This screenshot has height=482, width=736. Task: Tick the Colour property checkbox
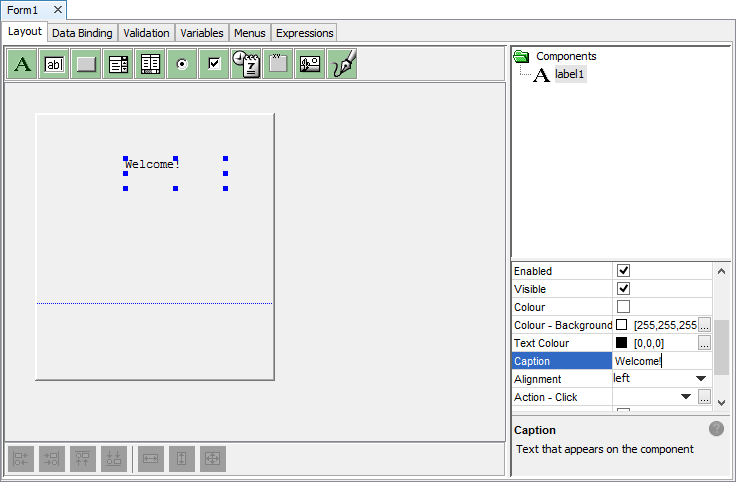(x=624, y=307)
